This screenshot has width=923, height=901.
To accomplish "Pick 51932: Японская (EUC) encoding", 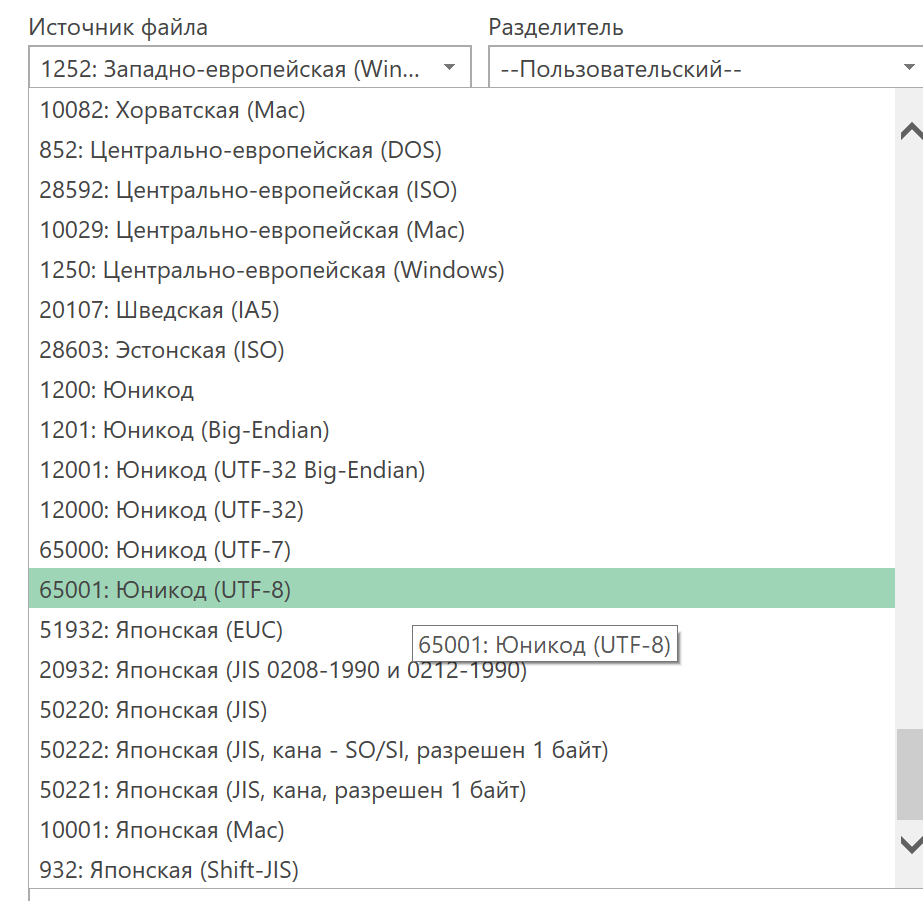I will pyautogui.click(x=161, y=630).
